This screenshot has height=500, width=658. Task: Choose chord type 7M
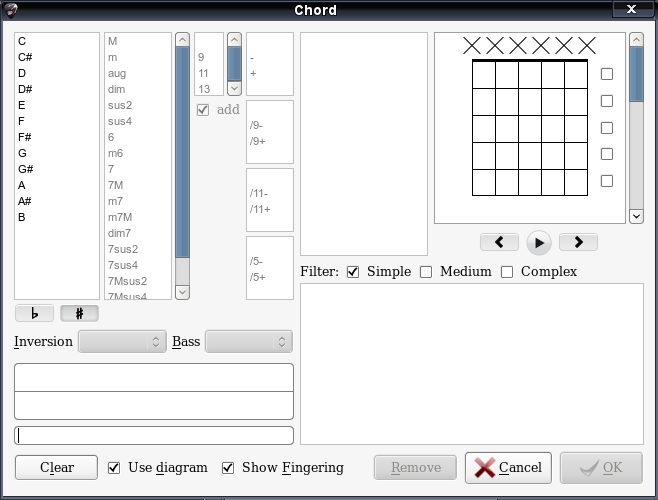tap(138, 185)
